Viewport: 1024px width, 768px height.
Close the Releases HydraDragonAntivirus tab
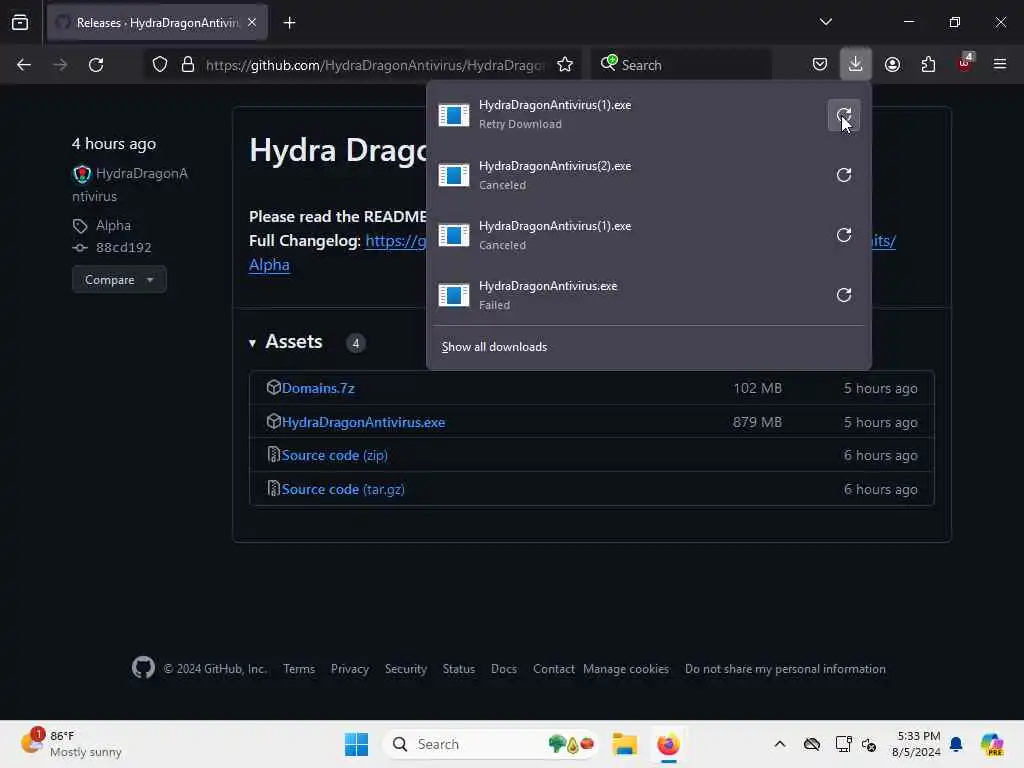[x=252, y=23]
